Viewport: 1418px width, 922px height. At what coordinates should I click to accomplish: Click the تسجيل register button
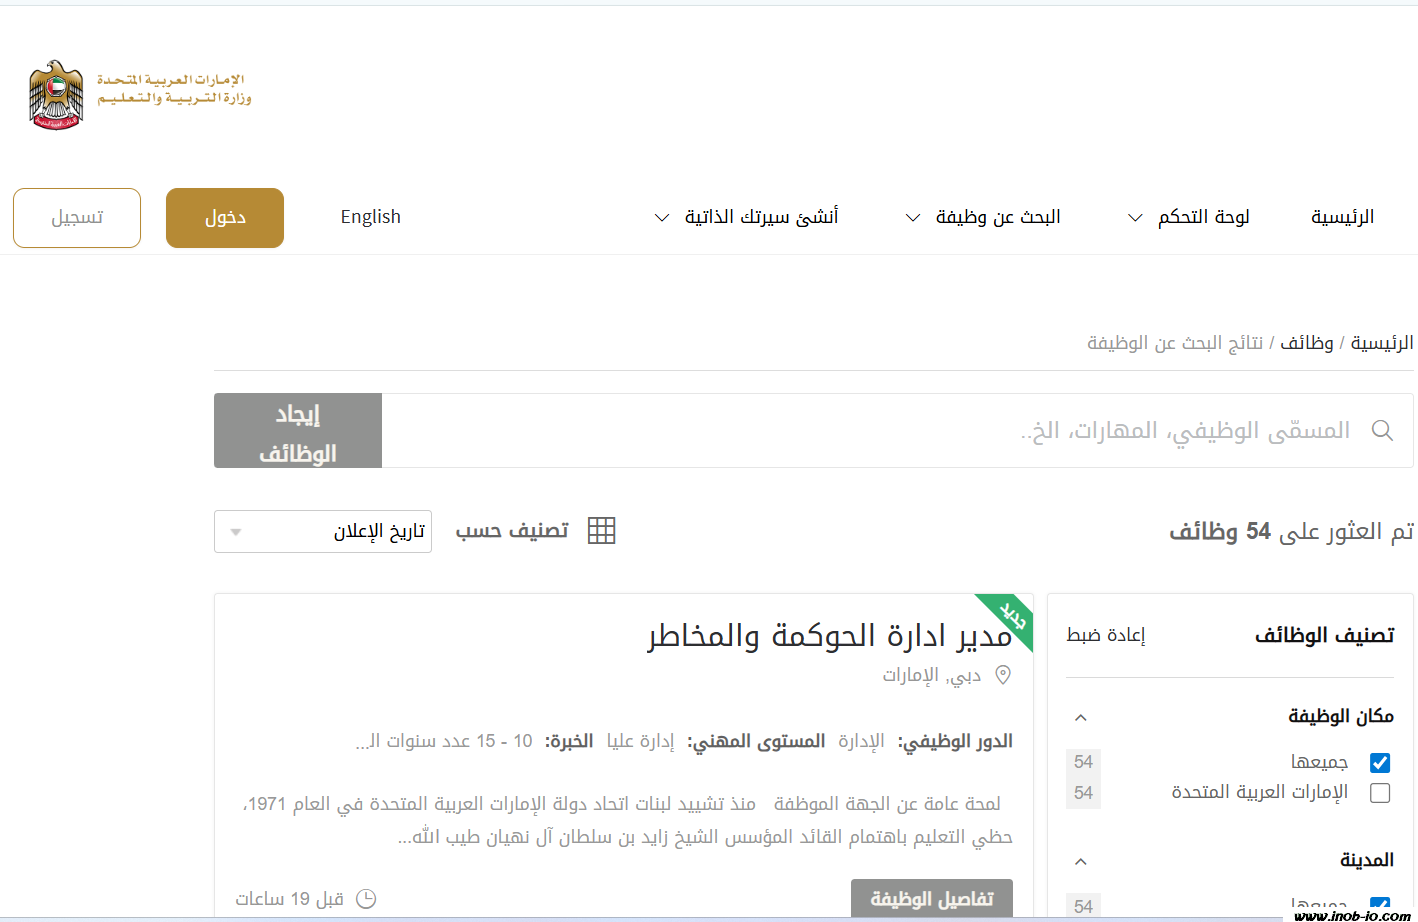pos(77,218)
